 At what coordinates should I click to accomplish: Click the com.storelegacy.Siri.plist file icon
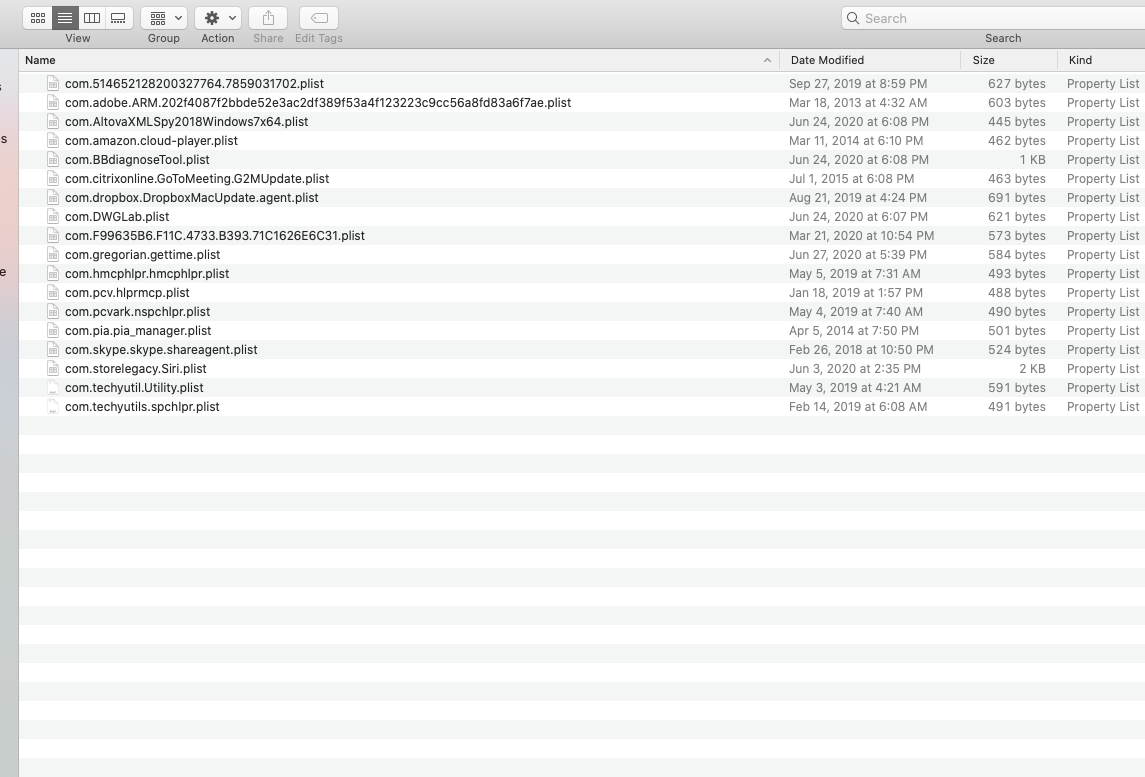click(x=53, y=368)
